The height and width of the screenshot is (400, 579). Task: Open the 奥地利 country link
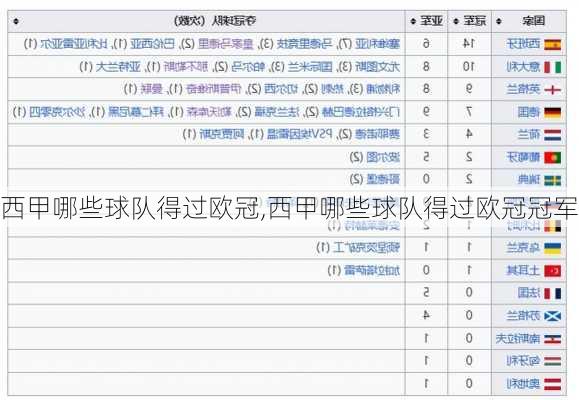523,384
